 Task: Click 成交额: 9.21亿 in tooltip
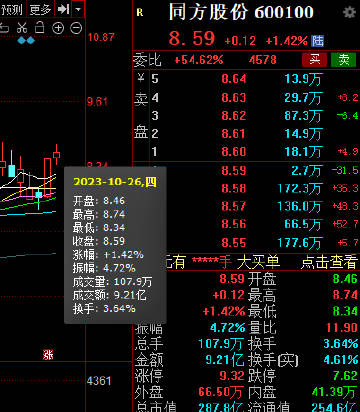pos(110,295)
